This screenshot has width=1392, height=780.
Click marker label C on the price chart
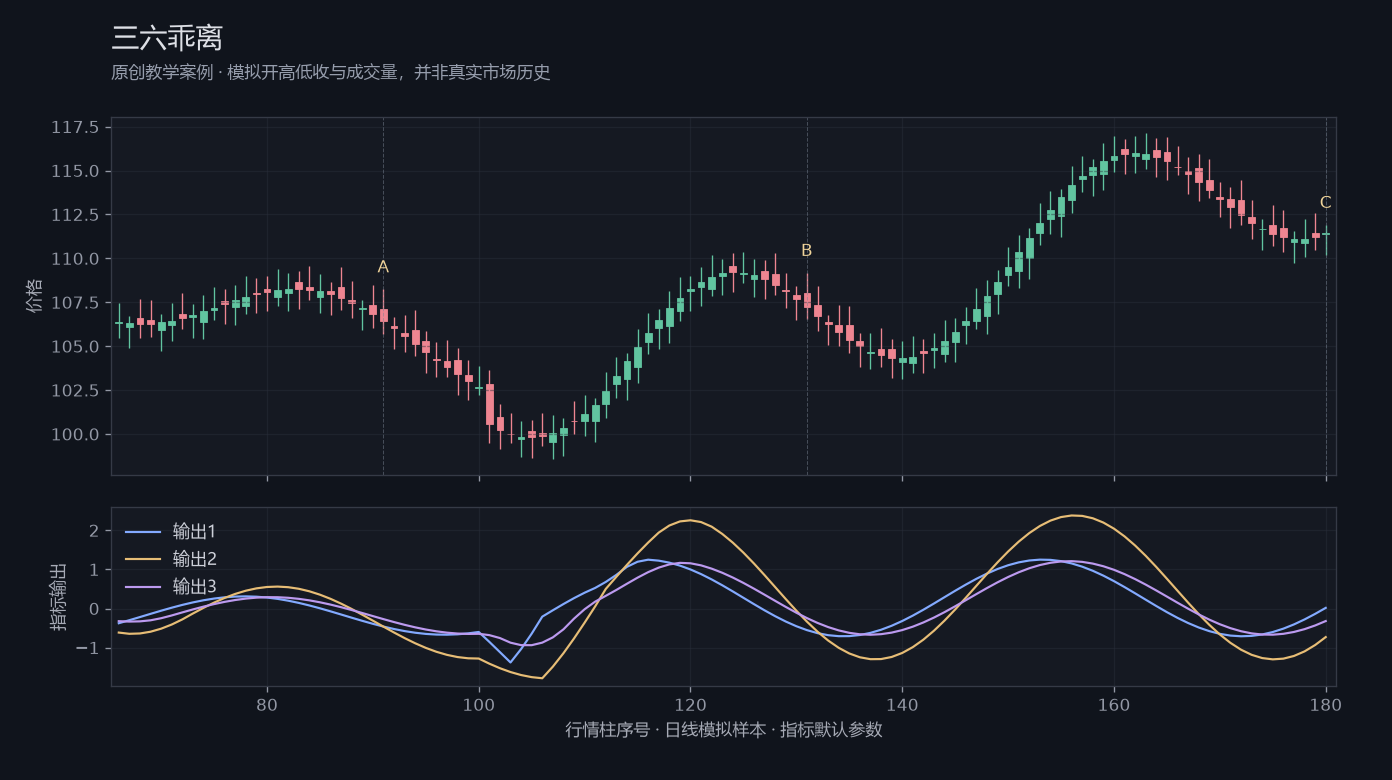1326,203
